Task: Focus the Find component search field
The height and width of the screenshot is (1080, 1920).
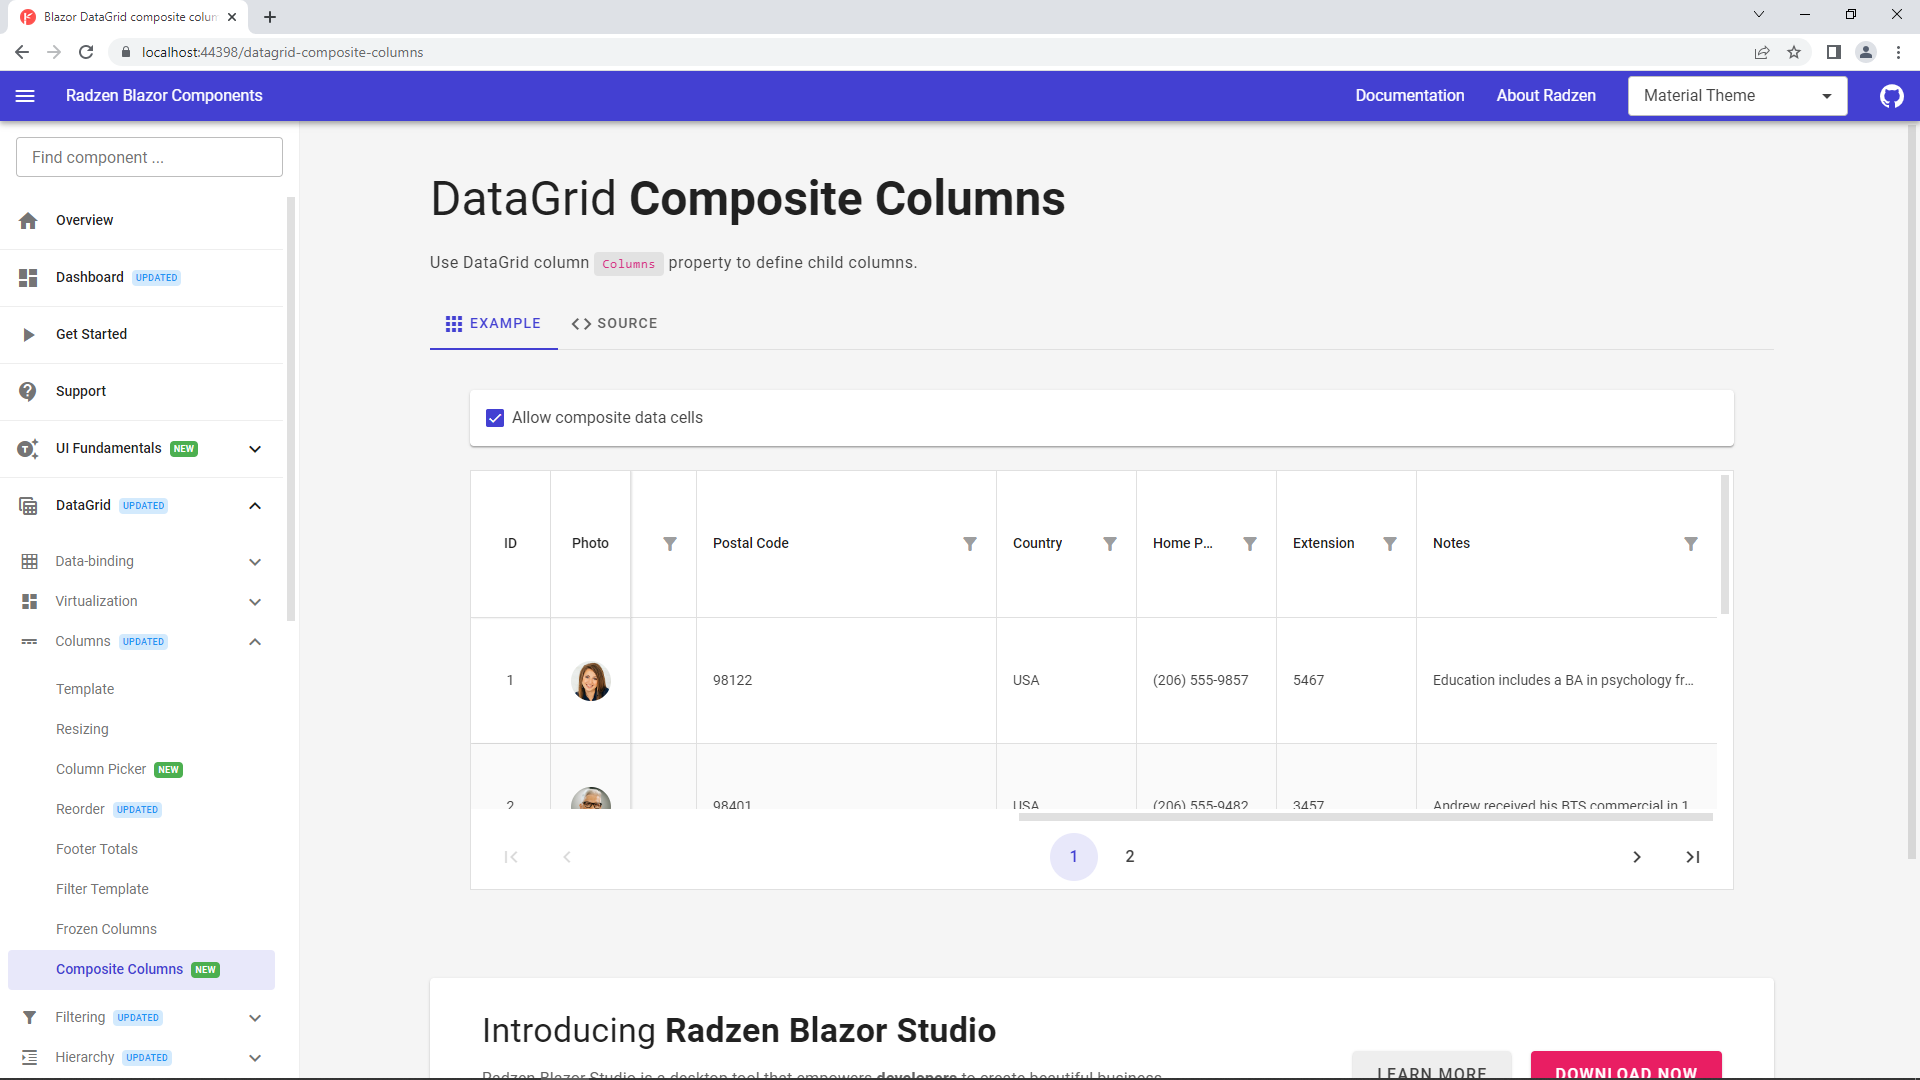Action: click(x=149, y=158)
